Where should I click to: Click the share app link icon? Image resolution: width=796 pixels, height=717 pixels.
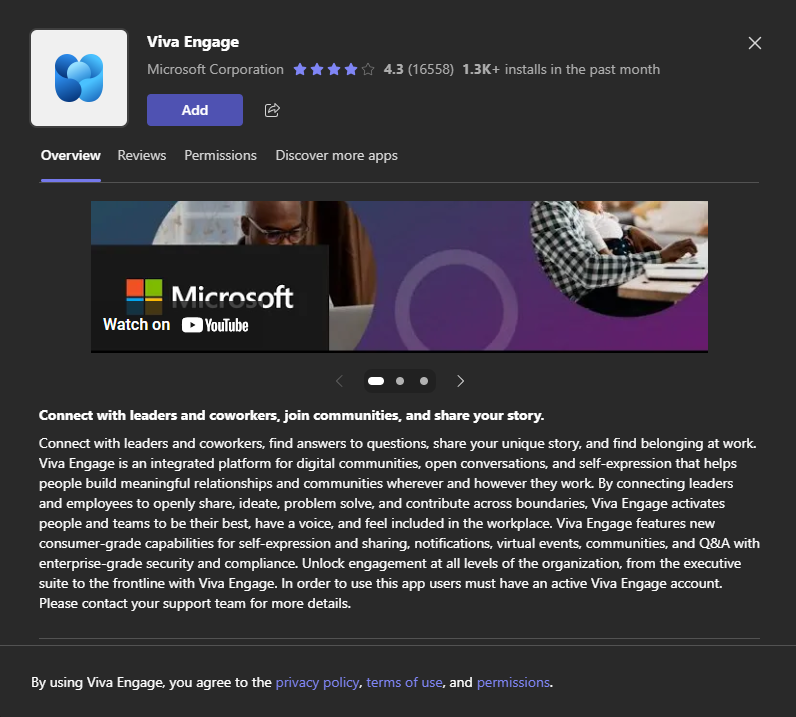[x=272, y=110]
